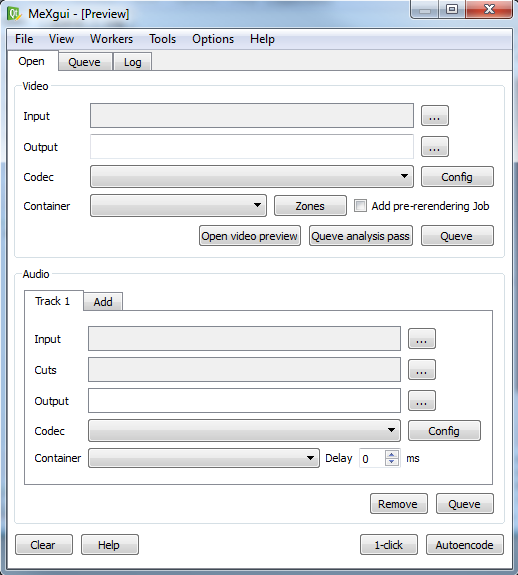The width and height of the screenshot is (518, 575).
Task: Close the MeXgui window
Action: [489, 10]
